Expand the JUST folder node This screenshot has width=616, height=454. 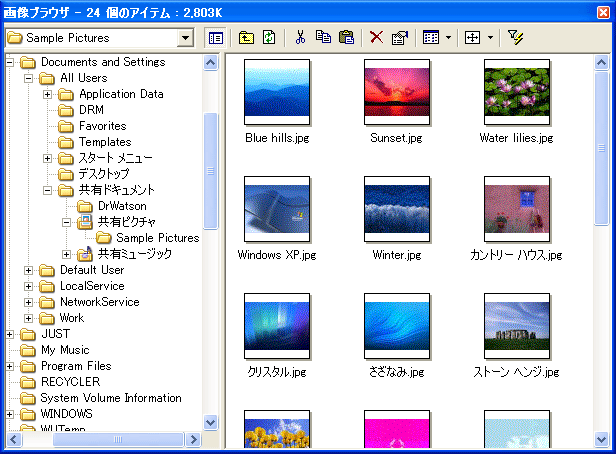10,334
